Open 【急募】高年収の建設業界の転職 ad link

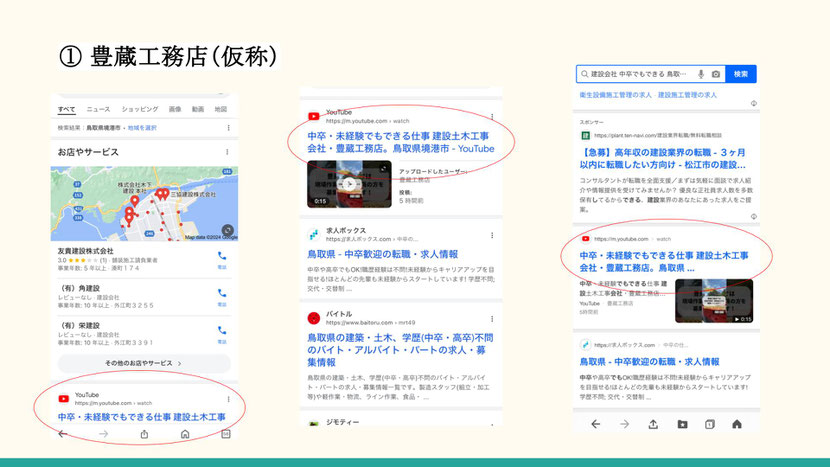(x=663, y=158)
